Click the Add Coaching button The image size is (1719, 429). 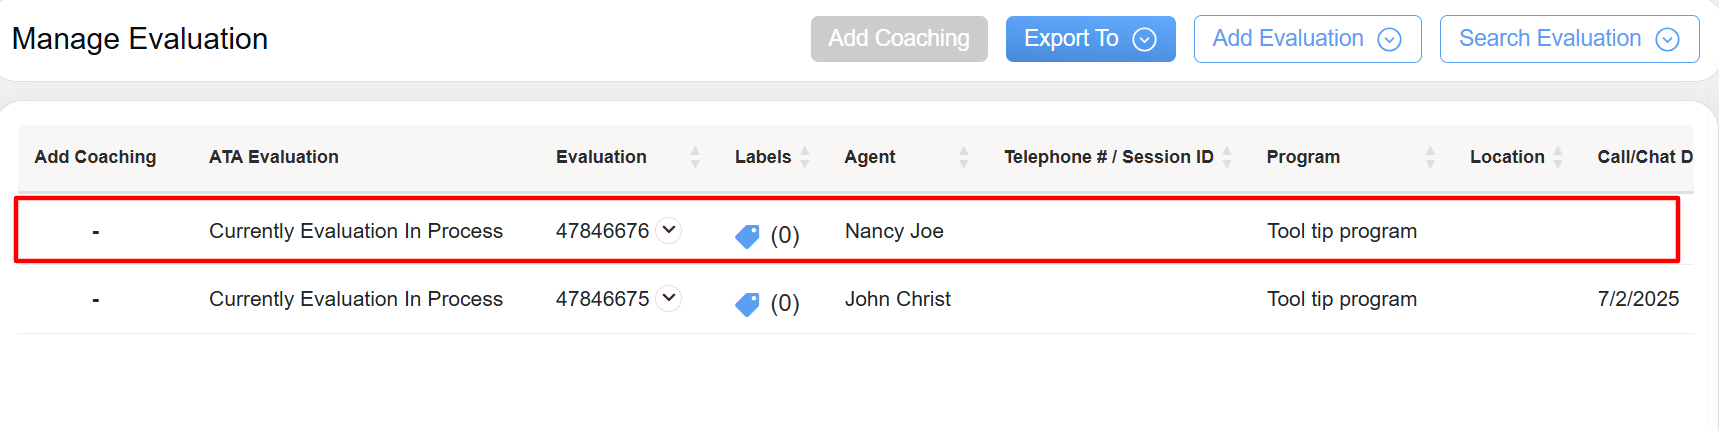click(899, 39)
